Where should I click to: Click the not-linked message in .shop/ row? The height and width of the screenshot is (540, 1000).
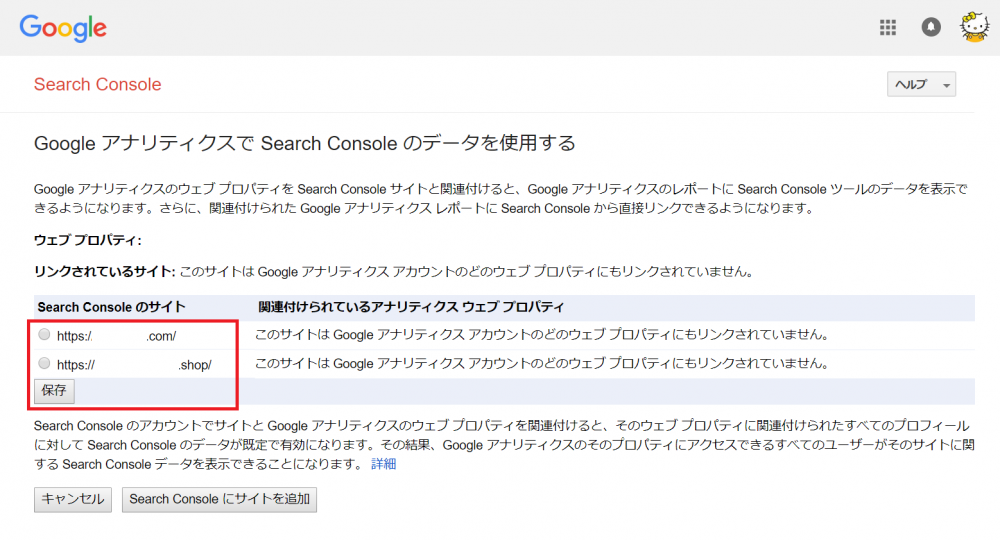click(x=542, y=363)
